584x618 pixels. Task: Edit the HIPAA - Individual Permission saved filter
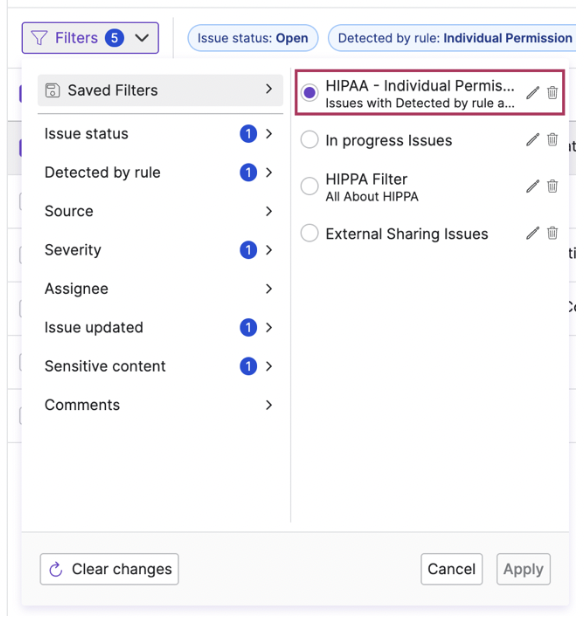tap(532, 93)
